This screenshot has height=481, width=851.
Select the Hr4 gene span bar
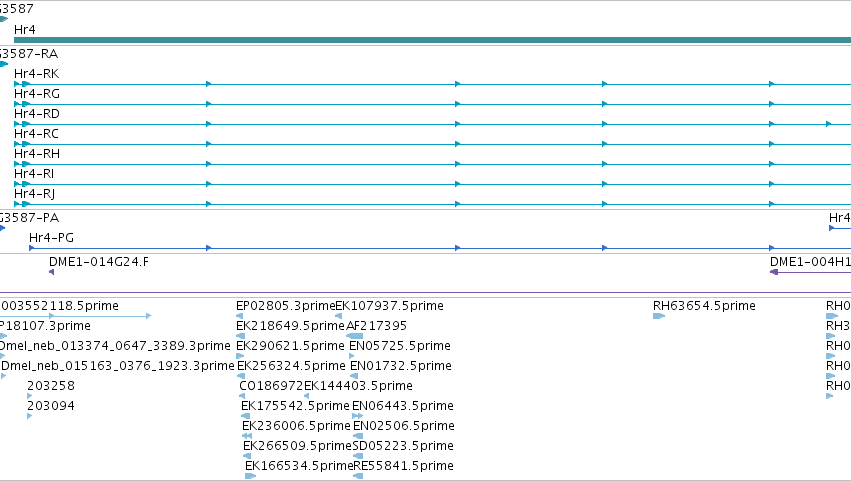433,40
